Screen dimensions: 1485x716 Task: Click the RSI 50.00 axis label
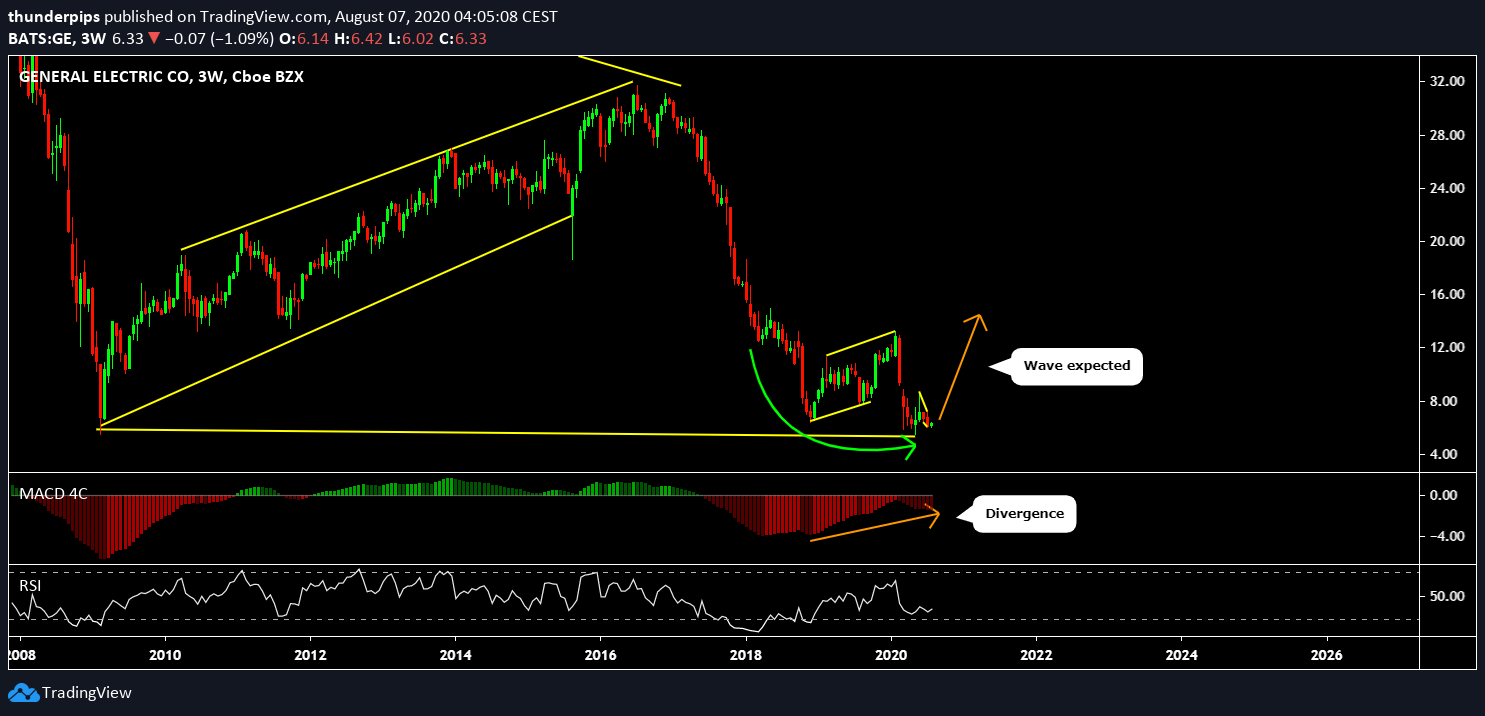1448,596
